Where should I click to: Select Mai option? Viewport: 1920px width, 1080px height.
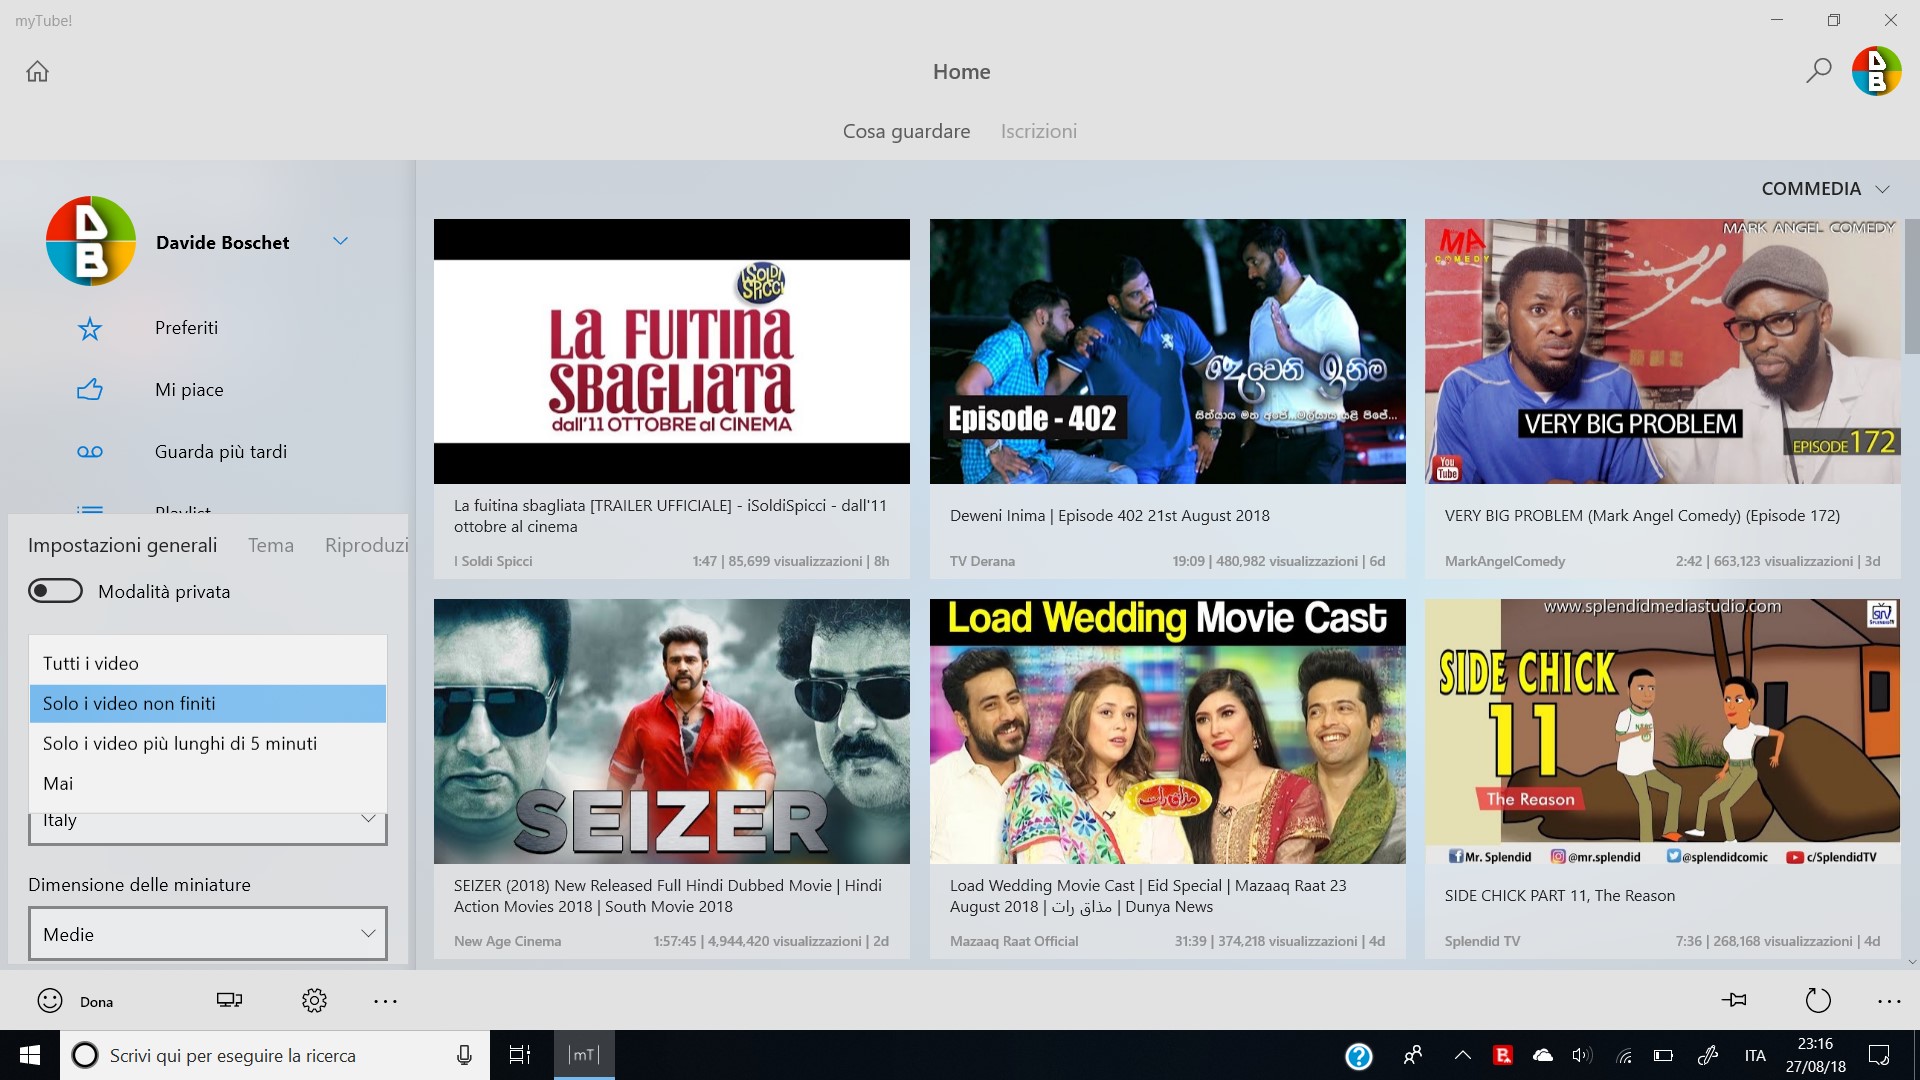click(208, 783)
